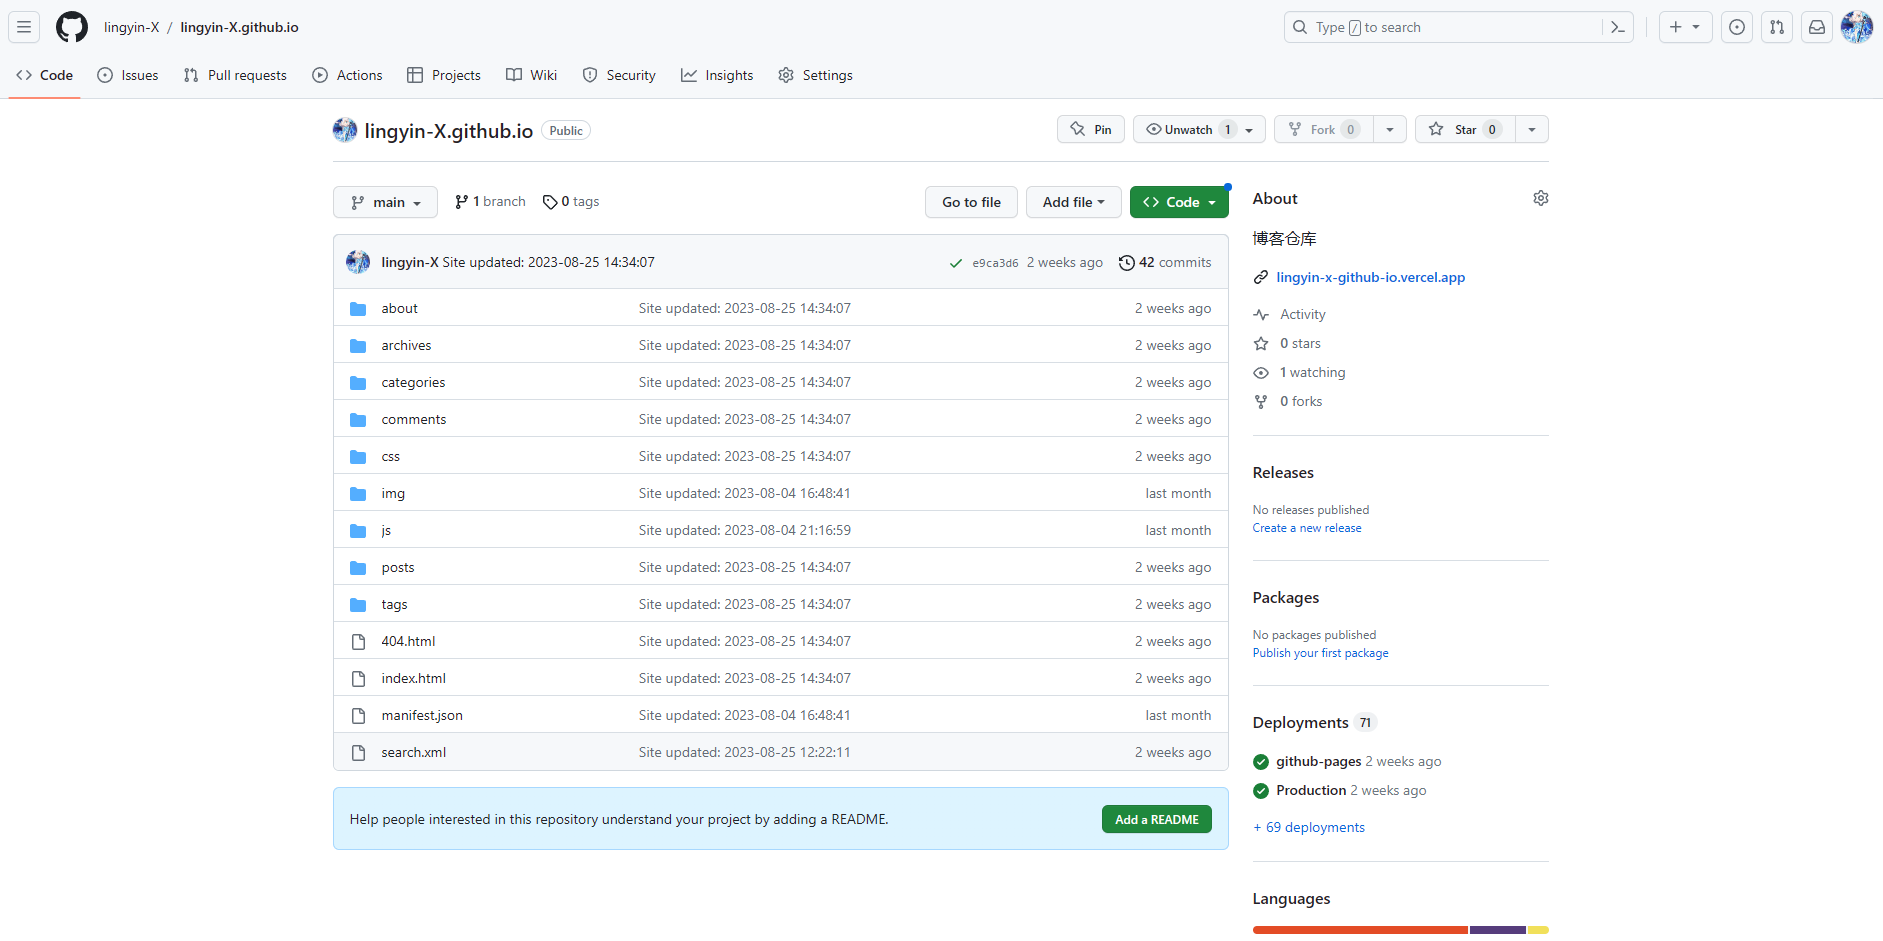Open the lingyin-x-github-io.vercel.app website link
Screen dimensions: 1883x941
click(x=1370, y=277)
